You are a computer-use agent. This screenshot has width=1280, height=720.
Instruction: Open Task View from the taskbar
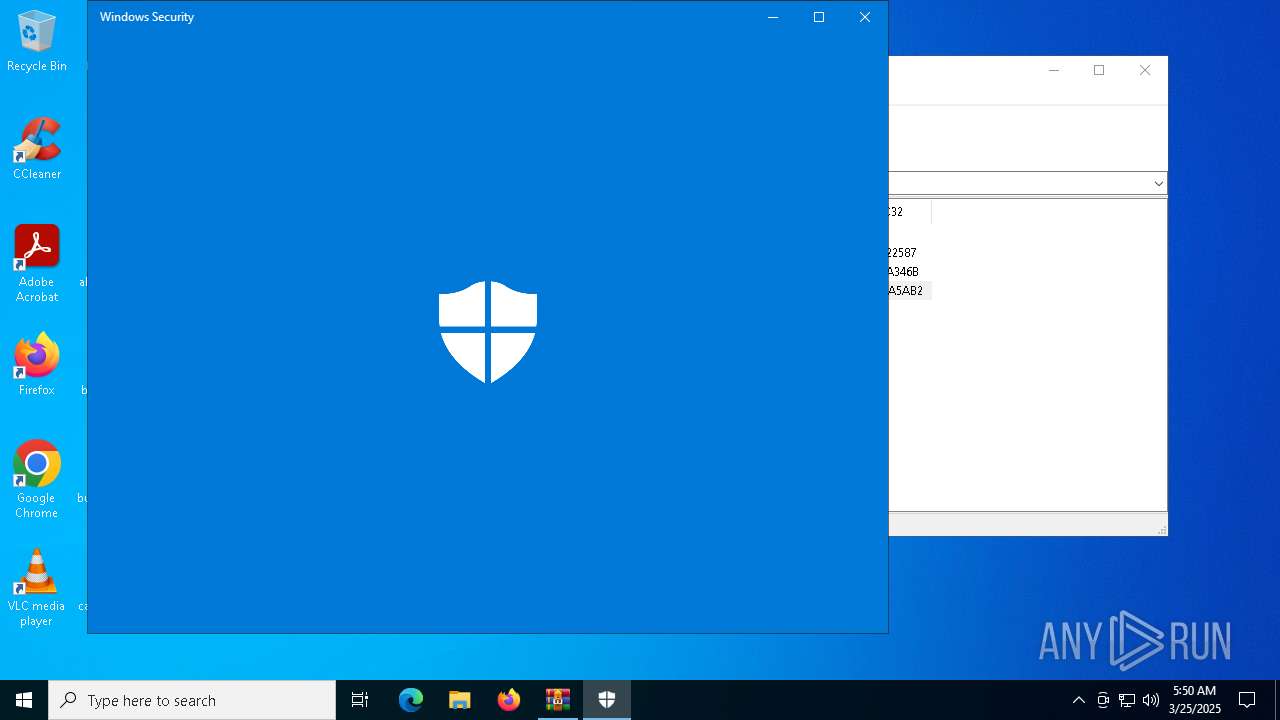(360, 700)
